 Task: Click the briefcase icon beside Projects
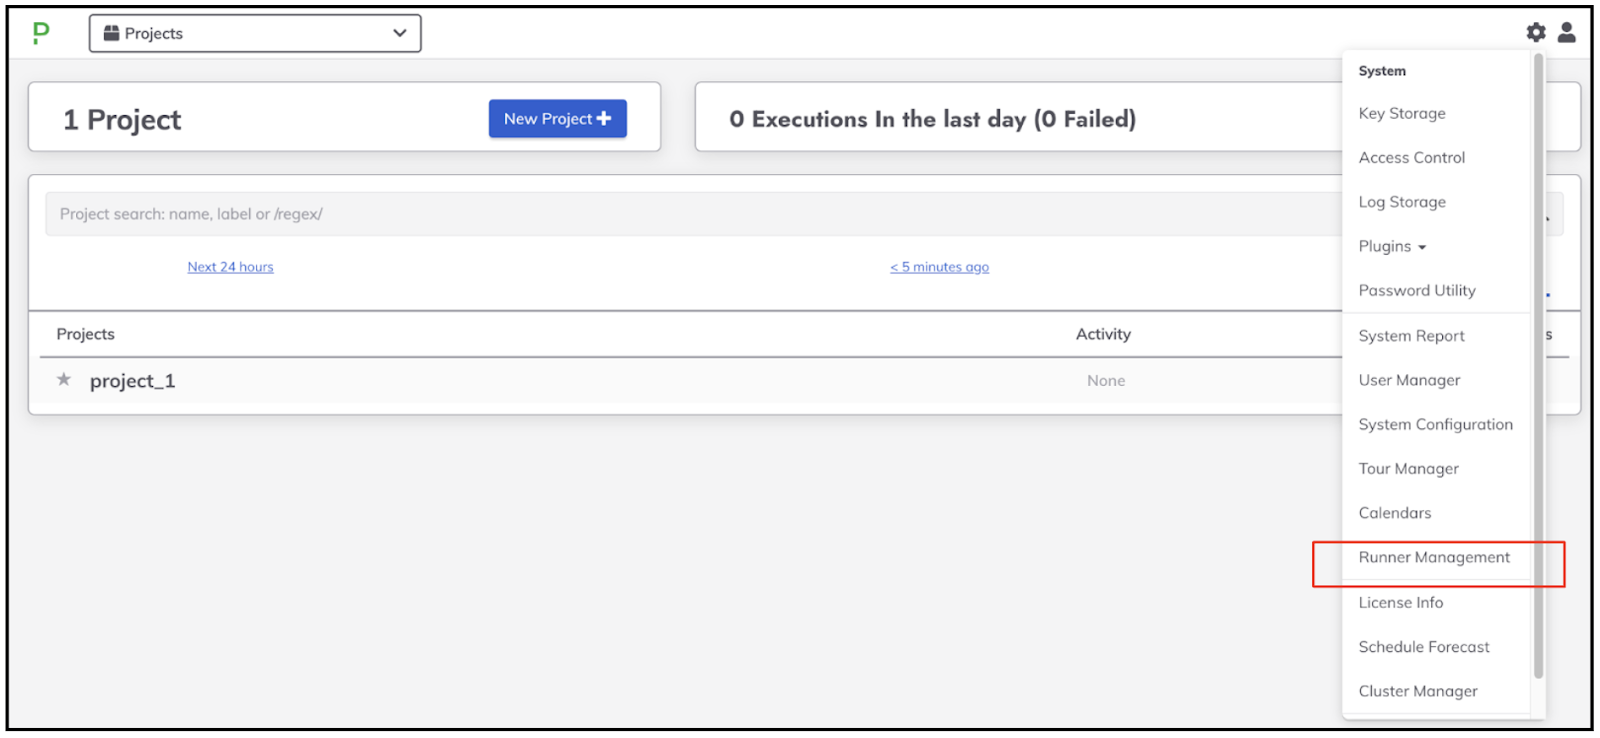click(x=112, y=33)
